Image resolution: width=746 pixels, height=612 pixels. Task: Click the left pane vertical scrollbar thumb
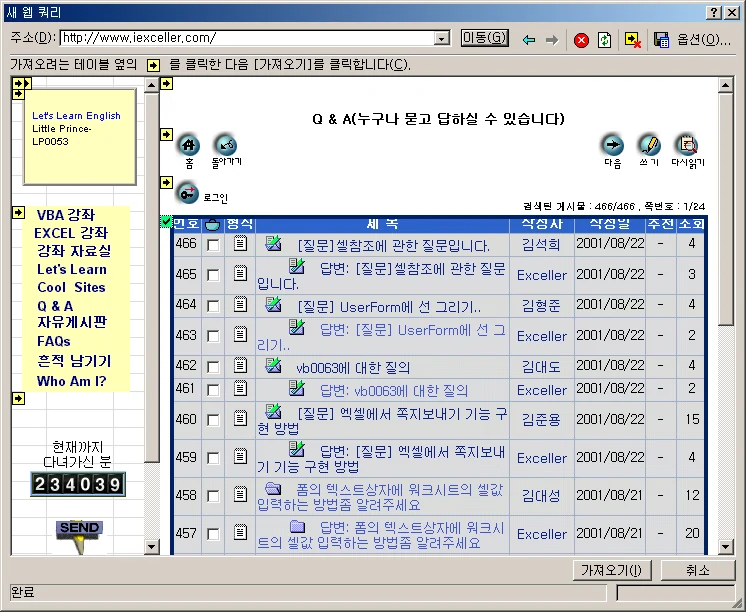pyautogui.click(x=152, y=277)
